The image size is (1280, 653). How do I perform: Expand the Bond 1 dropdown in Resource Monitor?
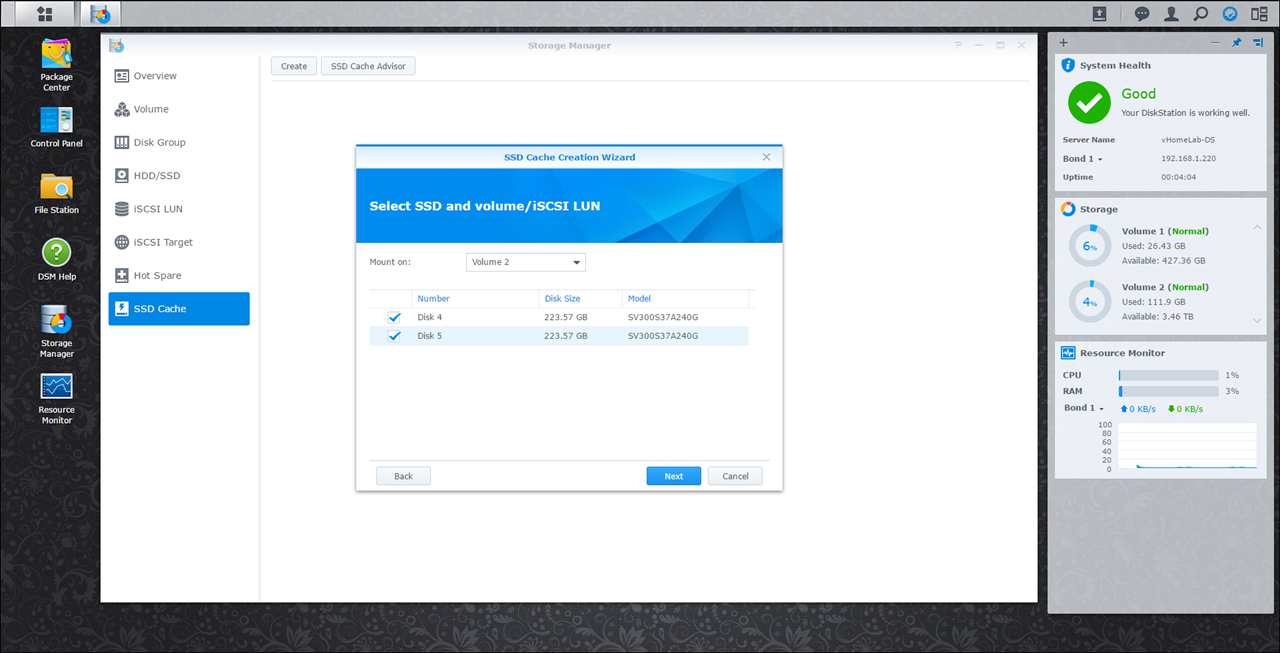tap(1084, 408)
